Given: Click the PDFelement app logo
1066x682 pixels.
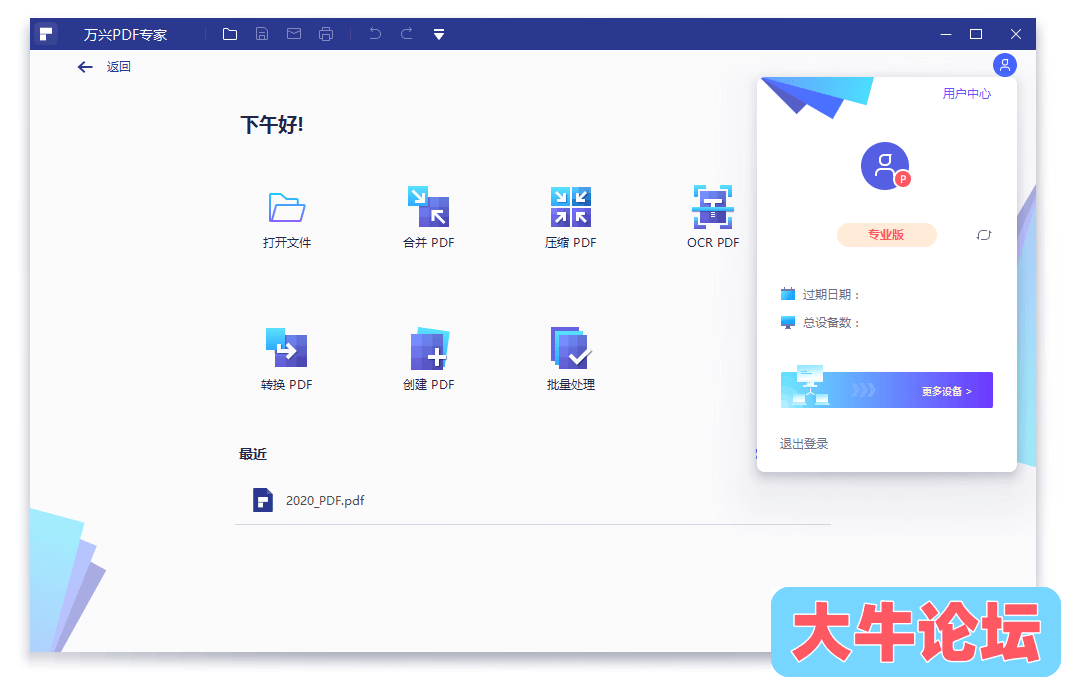Looking at the screenshot, I should pyautogui.click(x=46, y=34).
